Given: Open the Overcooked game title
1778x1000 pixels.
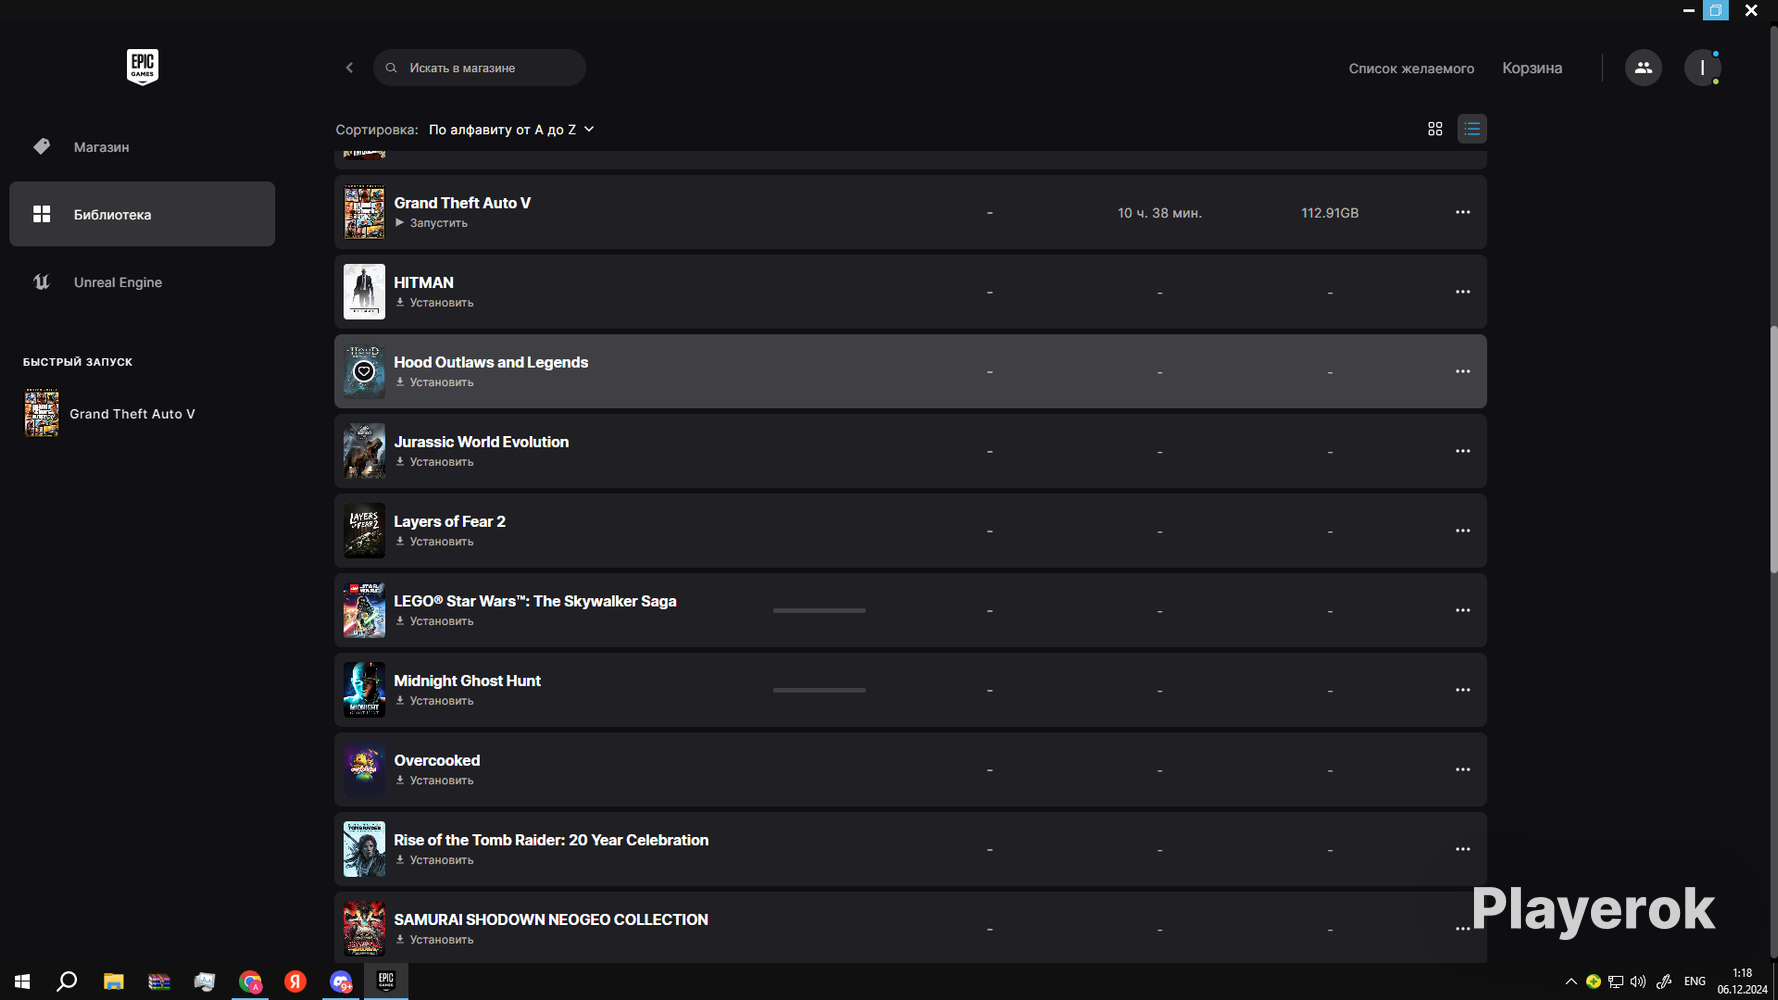Looking at the screenshot, I should [437, 760].
